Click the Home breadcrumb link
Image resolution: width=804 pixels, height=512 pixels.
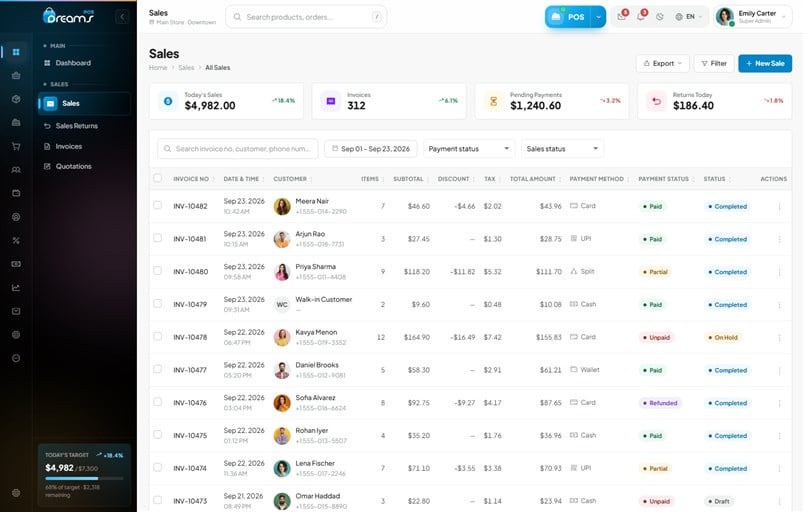click(x=158, y=68)
